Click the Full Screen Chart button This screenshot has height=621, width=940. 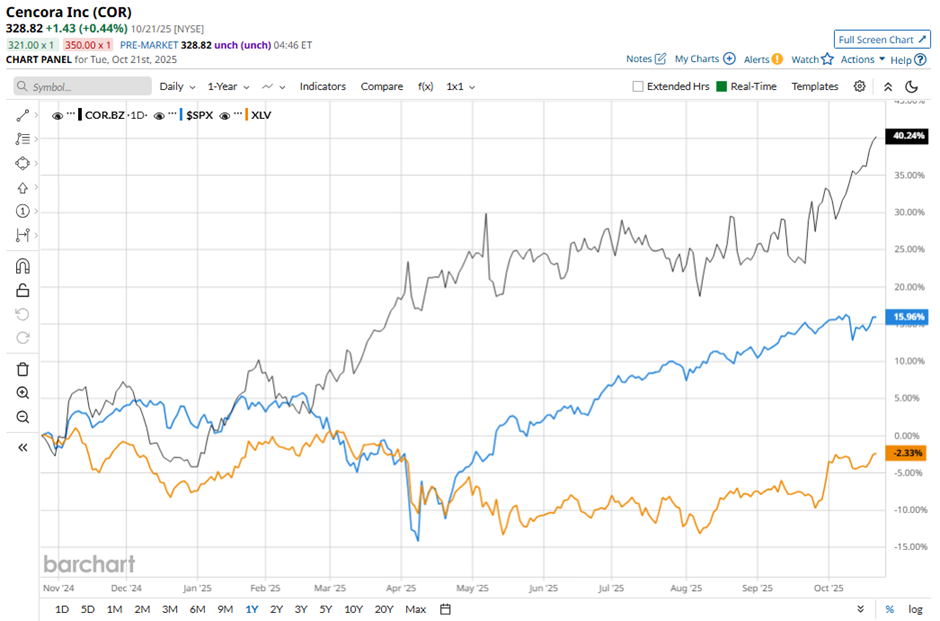point(882,40)
